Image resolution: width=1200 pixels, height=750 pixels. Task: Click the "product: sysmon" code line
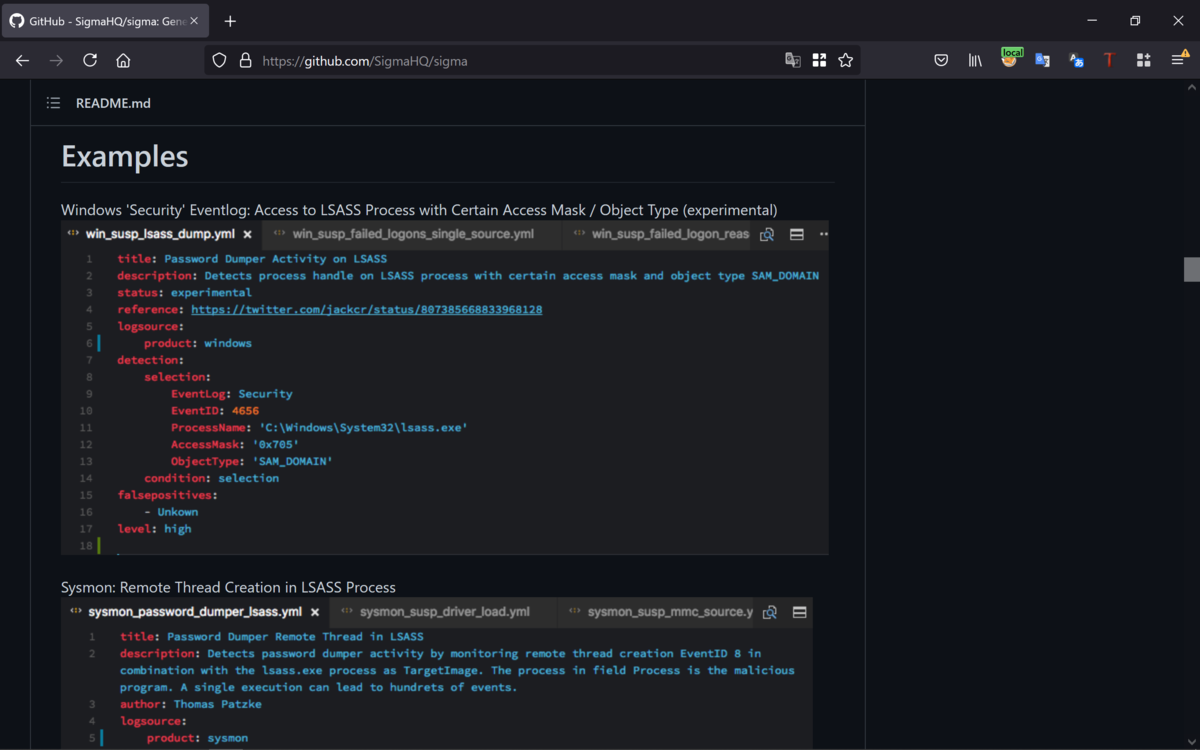click(197, 738)
